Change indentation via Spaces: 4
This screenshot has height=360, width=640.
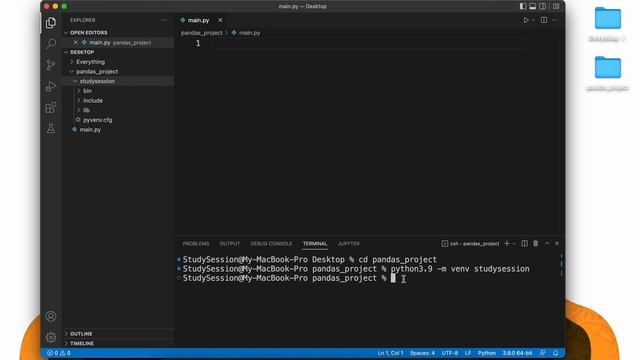pyautogui.click(x=422, y=353)
